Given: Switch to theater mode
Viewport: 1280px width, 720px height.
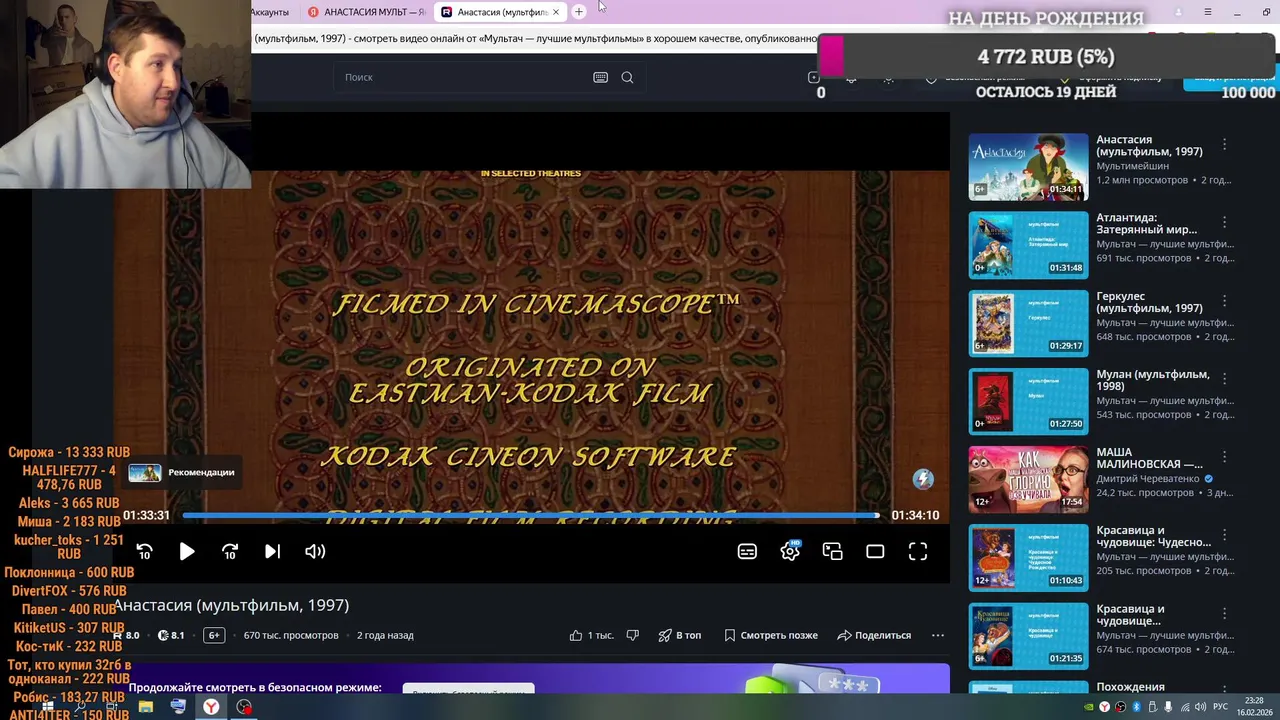Looking at the screenshot, I should tap(875, 551).
